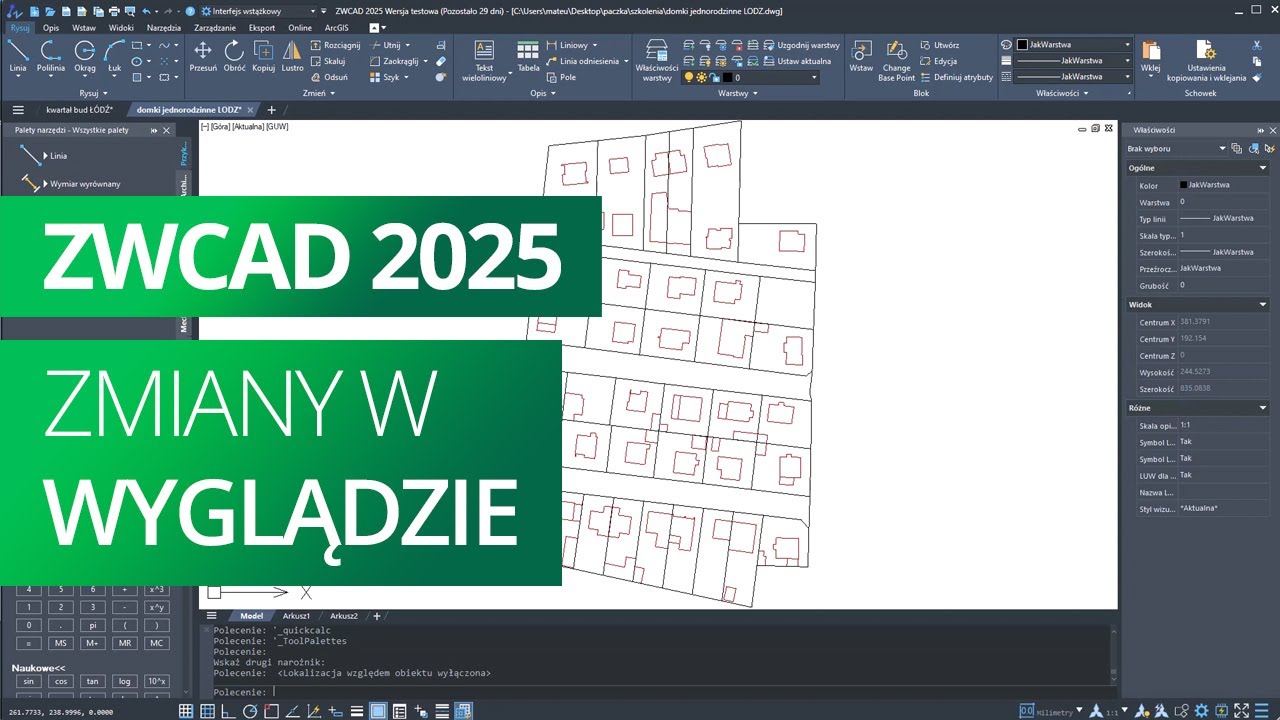The height and width of the screenshot is (720, 1280).
Task: Expand the Zmień panel dropdown
Action: coord(319,93)
